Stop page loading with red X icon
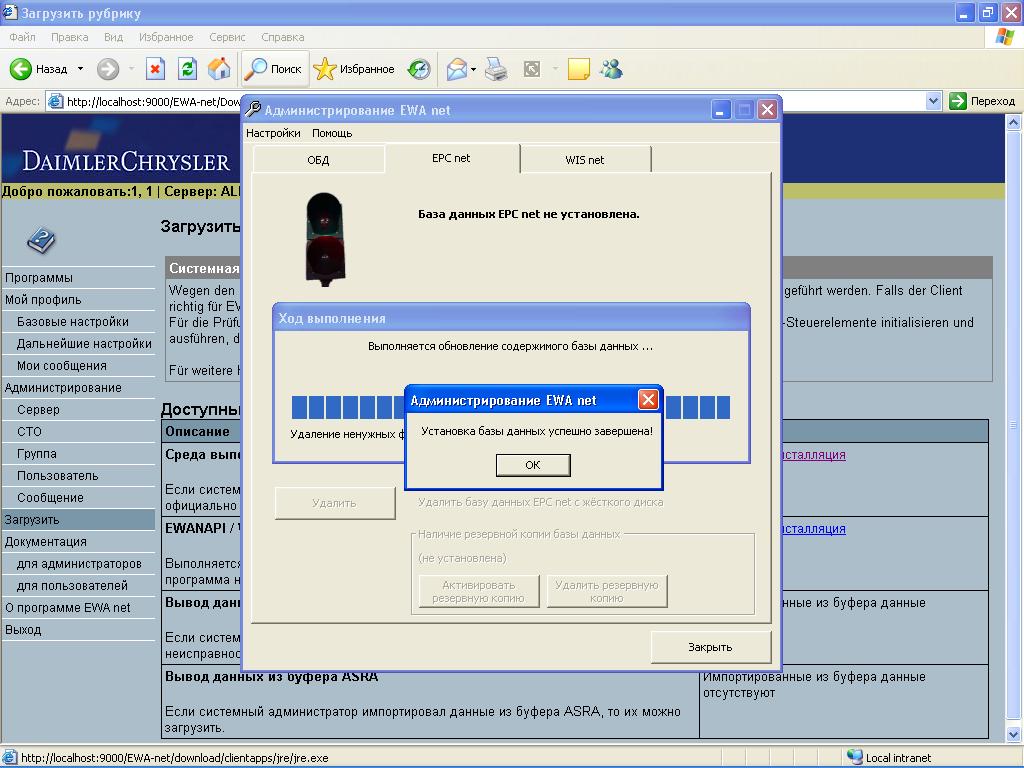Screen dimensions: 1024x768 [155, 69]
